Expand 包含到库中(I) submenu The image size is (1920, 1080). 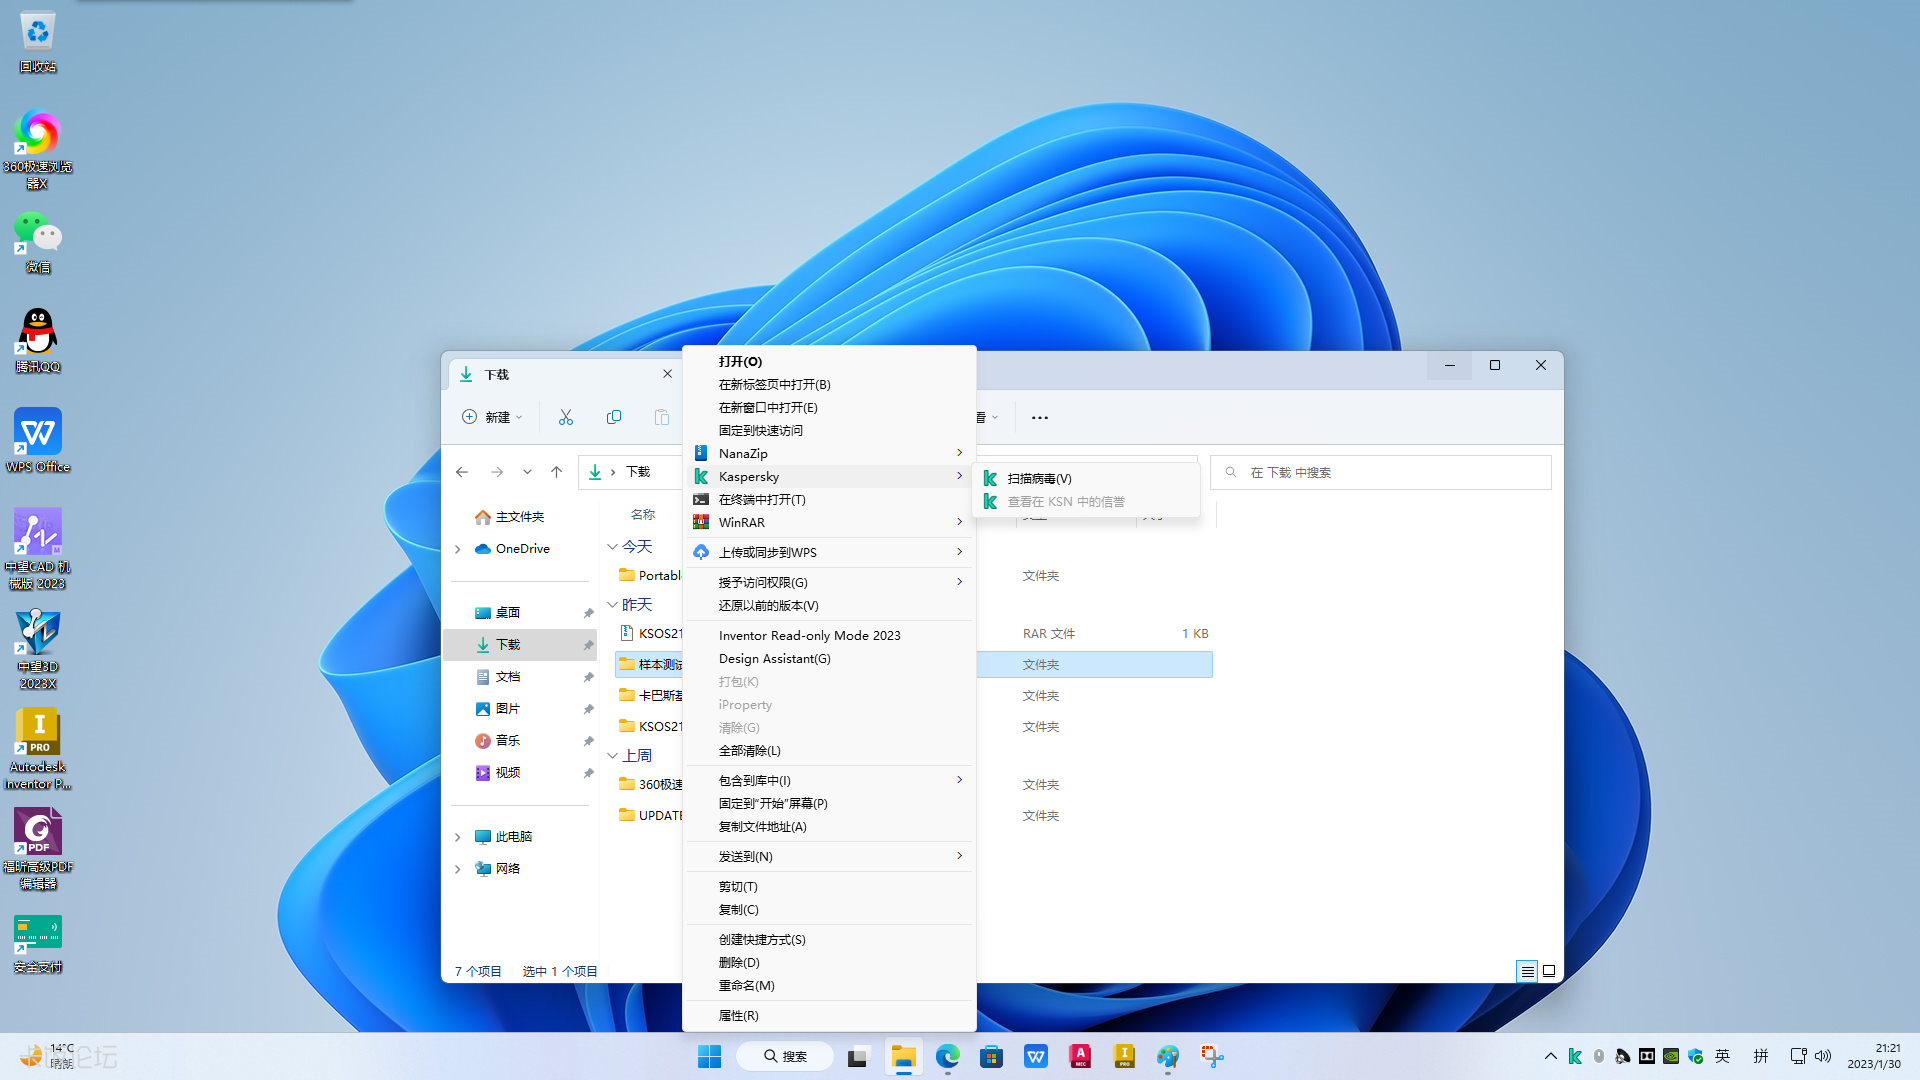coord(829,780)
